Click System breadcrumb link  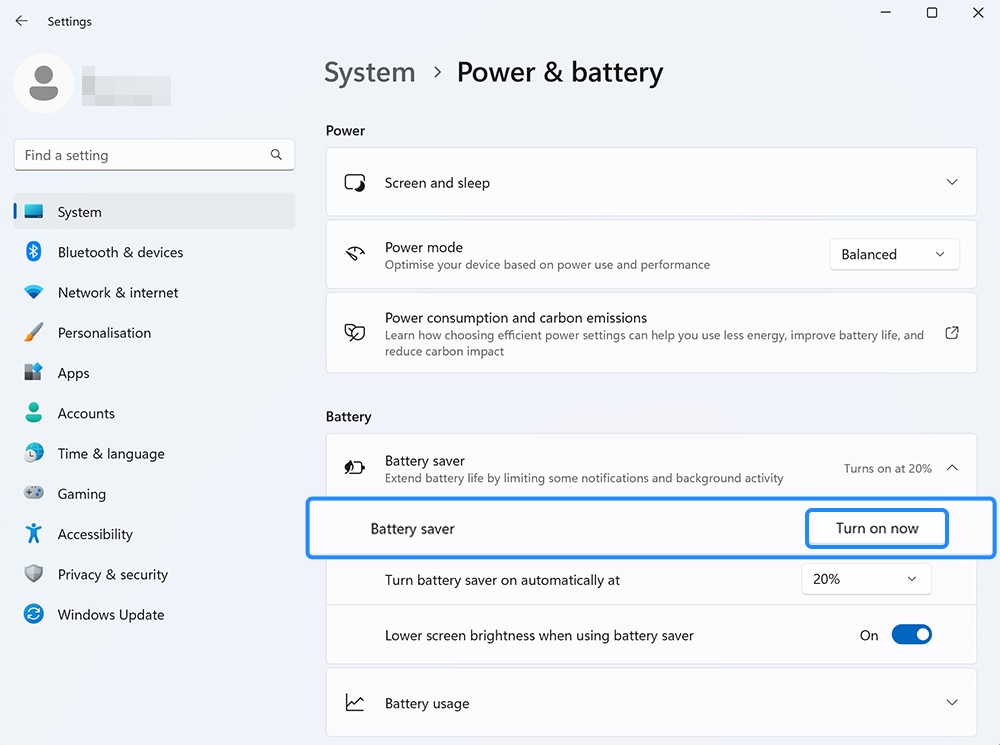pos(369,72)
